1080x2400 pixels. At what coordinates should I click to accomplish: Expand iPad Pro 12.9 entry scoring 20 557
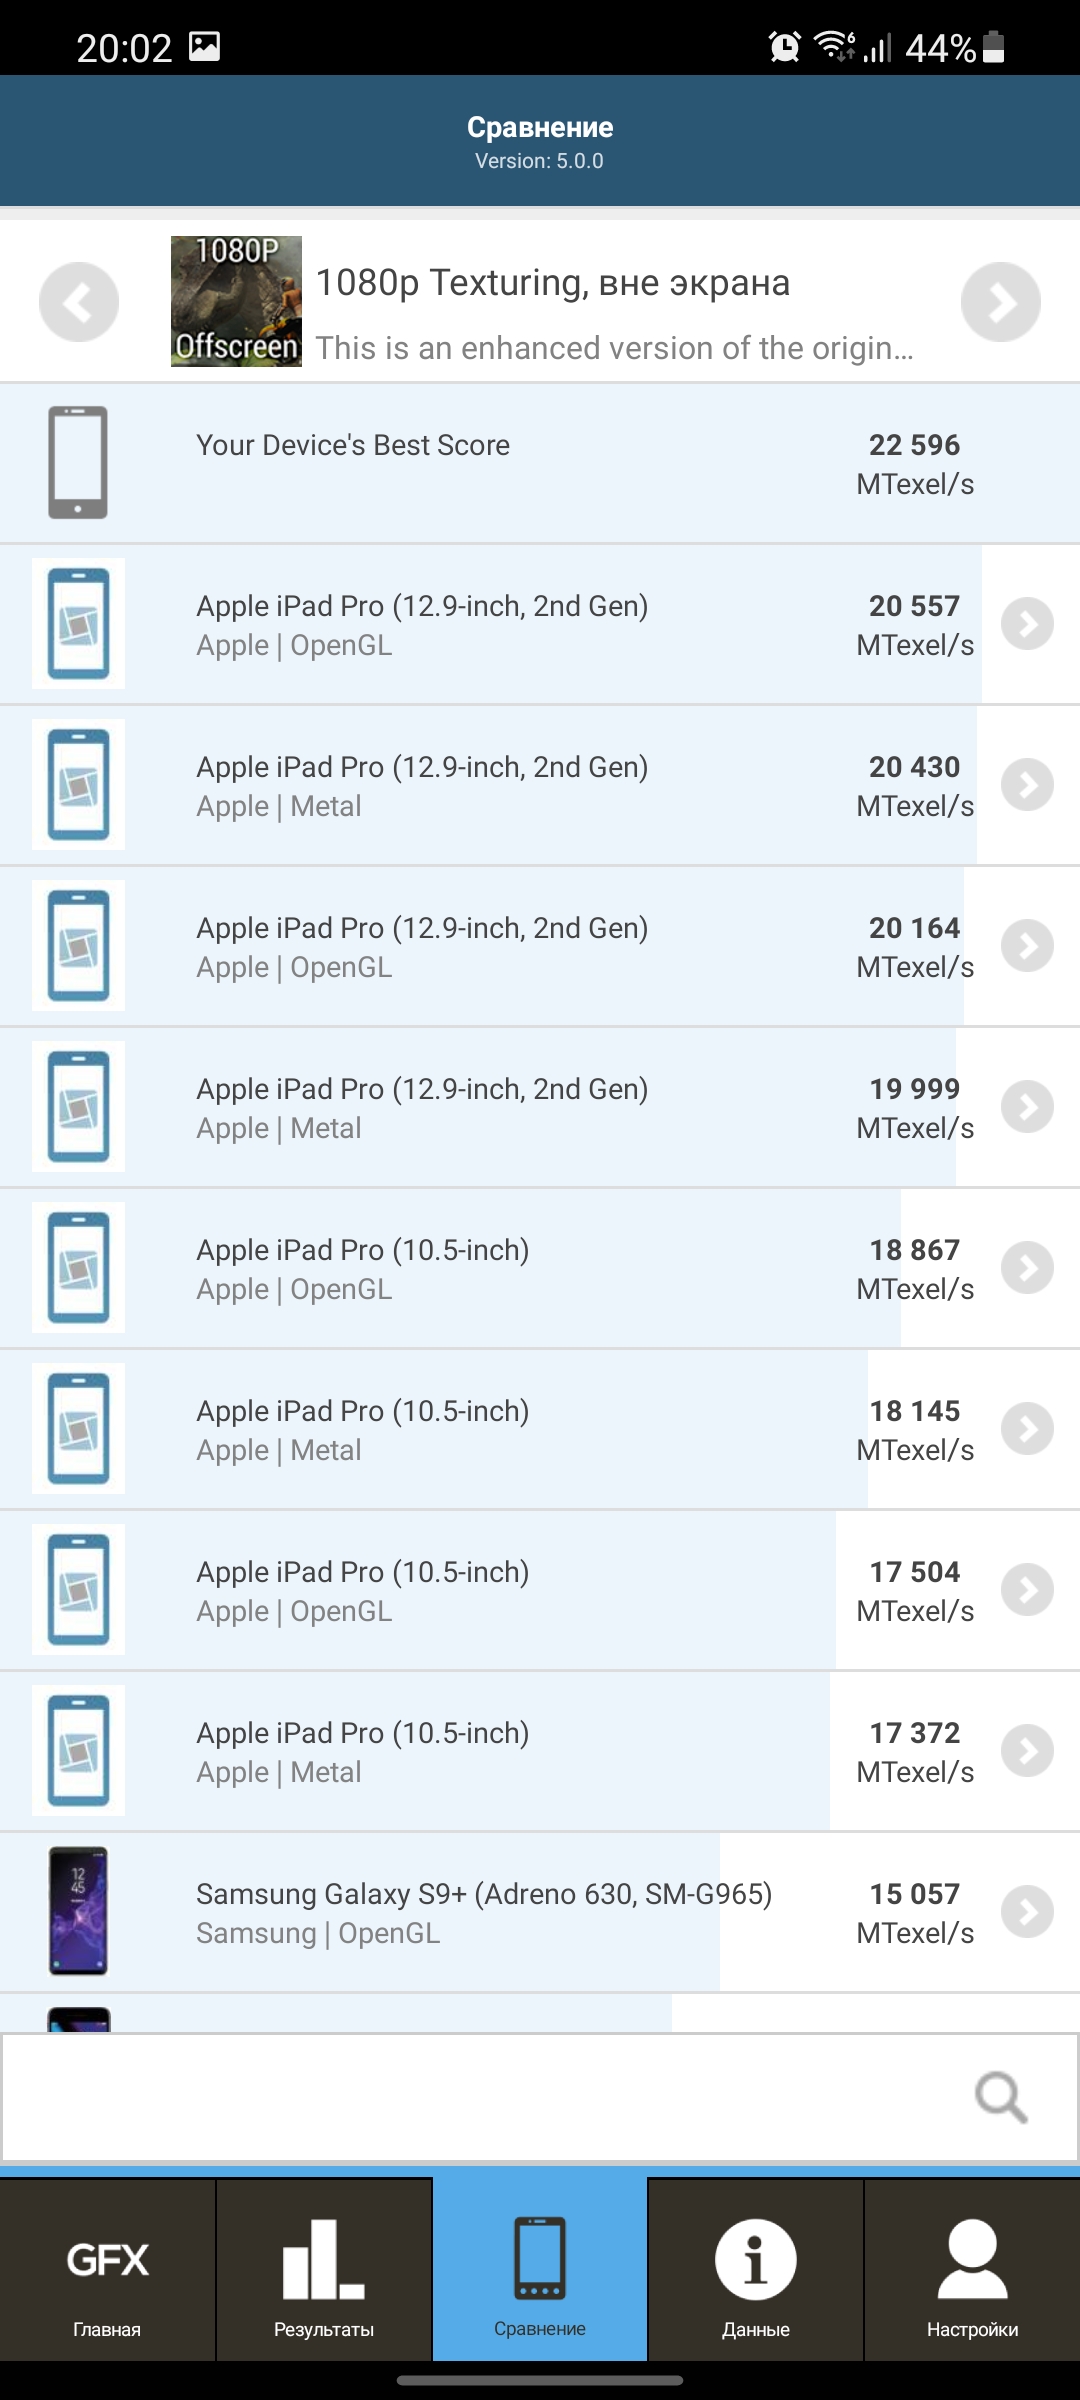[1028, 624]
